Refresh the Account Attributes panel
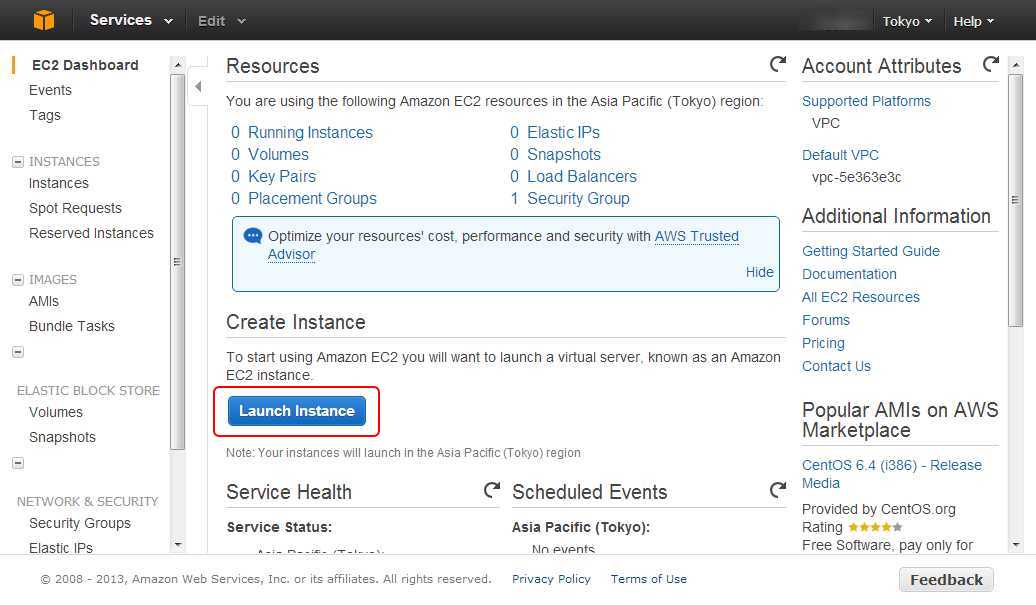Image resolution: width=1036 pixels, height=605 pixels. click(x=990, y=65)
